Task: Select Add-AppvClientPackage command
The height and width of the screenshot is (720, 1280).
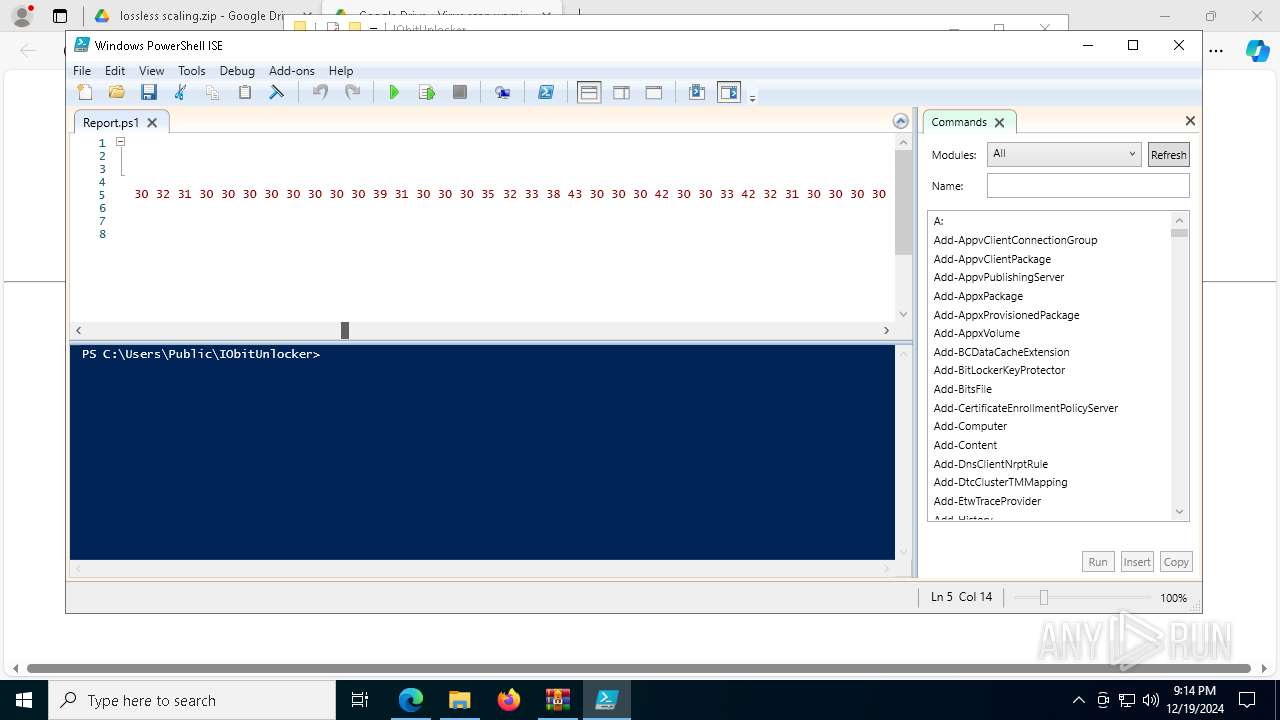Action: (992, 259)
